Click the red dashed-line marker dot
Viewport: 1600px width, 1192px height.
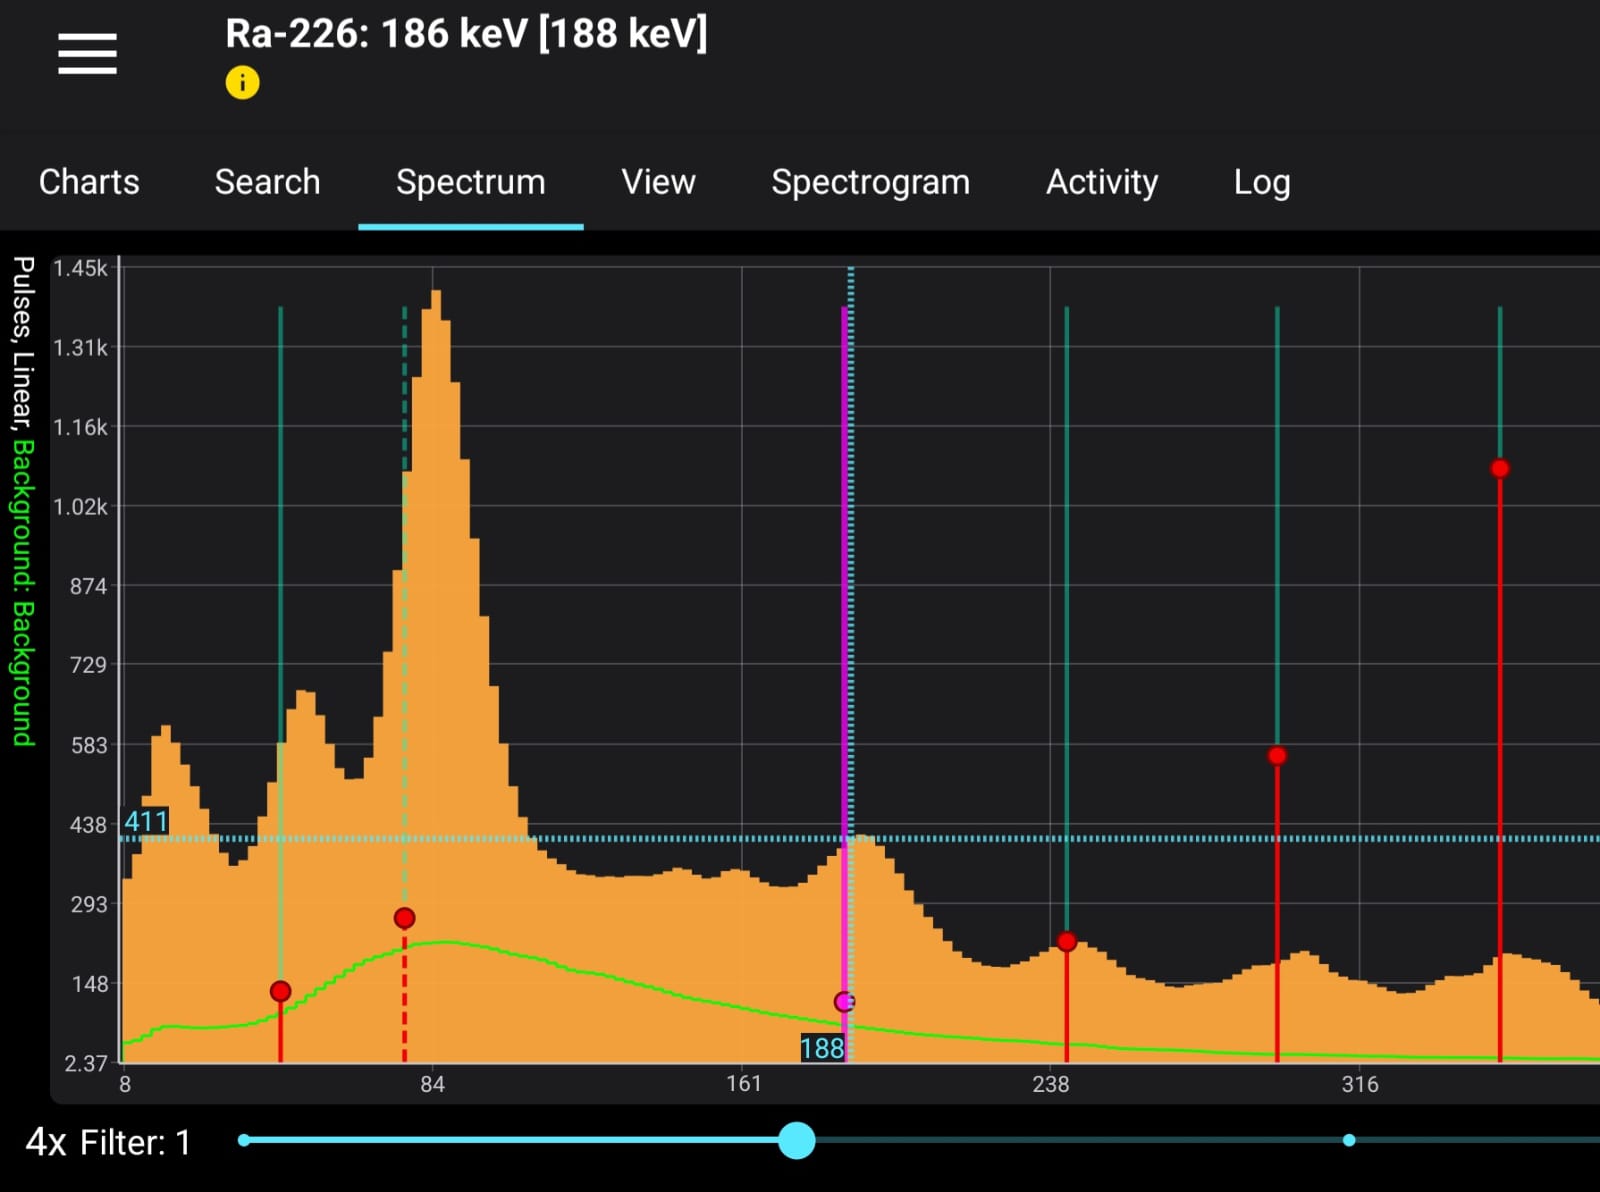pos(404,918)
